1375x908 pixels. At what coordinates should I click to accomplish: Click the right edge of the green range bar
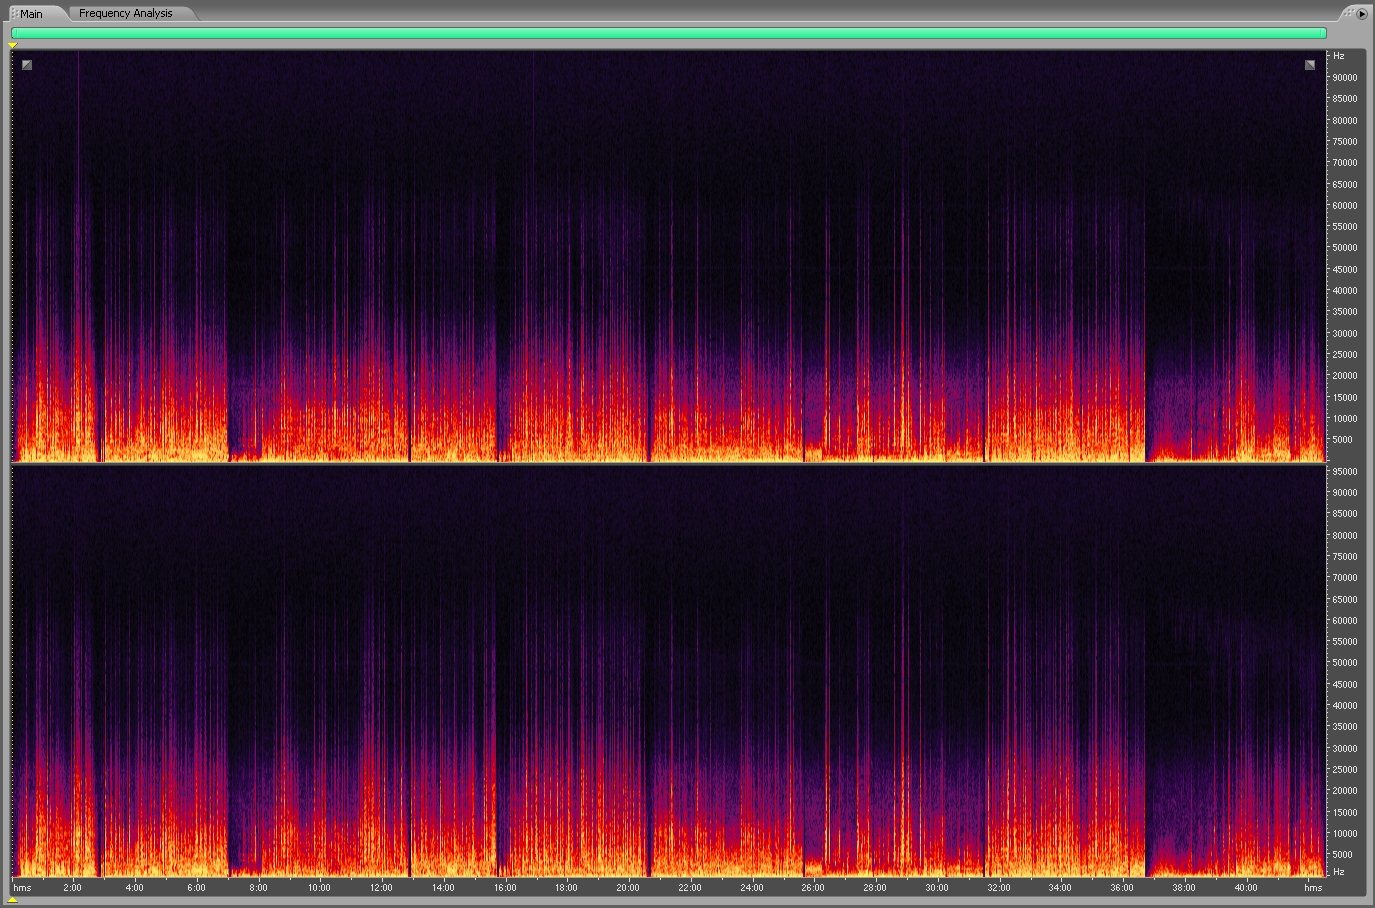[1324, 33]
